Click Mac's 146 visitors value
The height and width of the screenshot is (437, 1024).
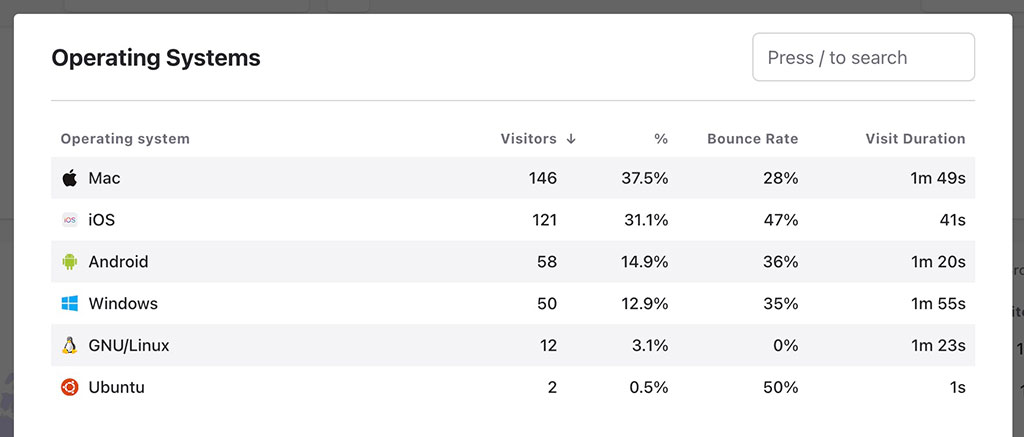click(543, 178)
